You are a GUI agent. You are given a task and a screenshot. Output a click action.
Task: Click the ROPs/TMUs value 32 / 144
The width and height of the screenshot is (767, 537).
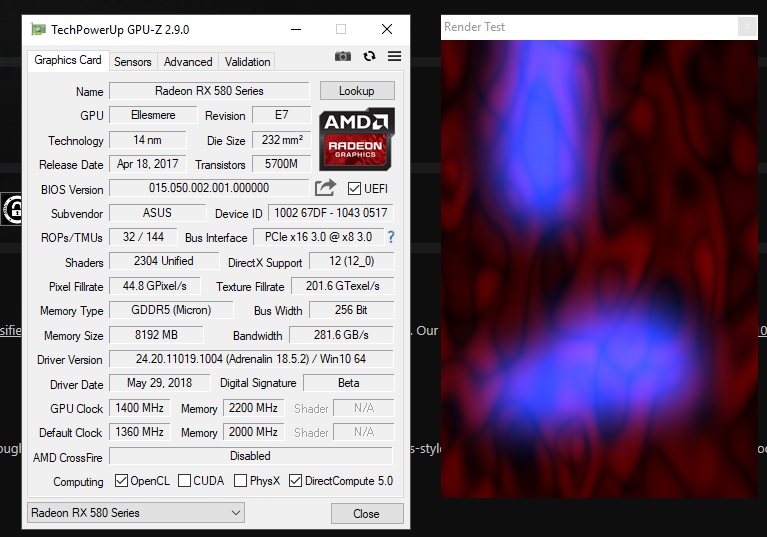[x=143, y=237]
